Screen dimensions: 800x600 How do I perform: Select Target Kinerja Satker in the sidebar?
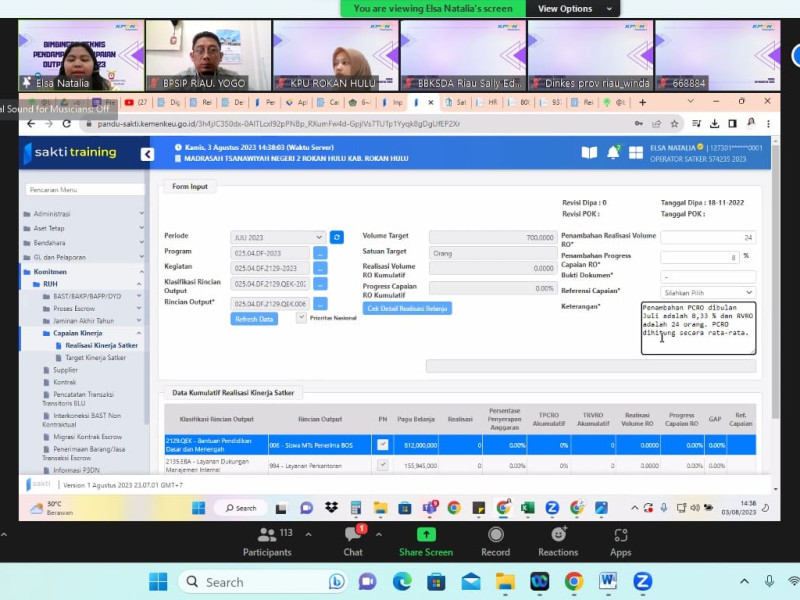95,357
